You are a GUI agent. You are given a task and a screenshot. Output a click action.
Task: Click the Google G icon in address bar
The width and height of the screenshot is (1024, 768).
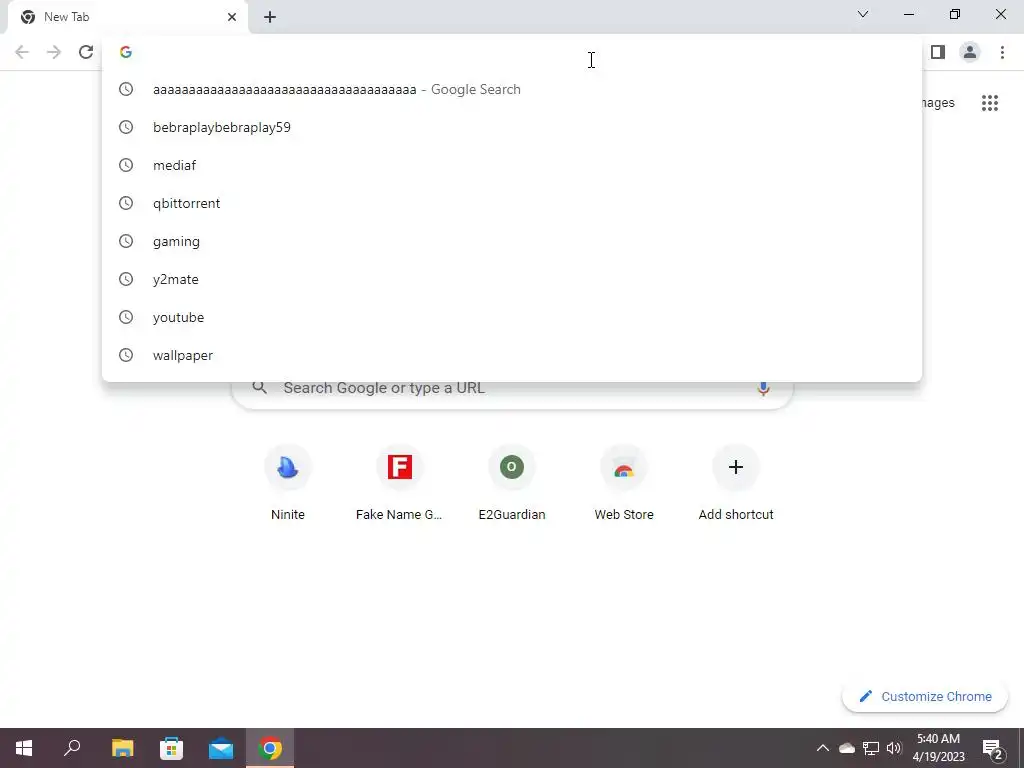tap(126, 52)
